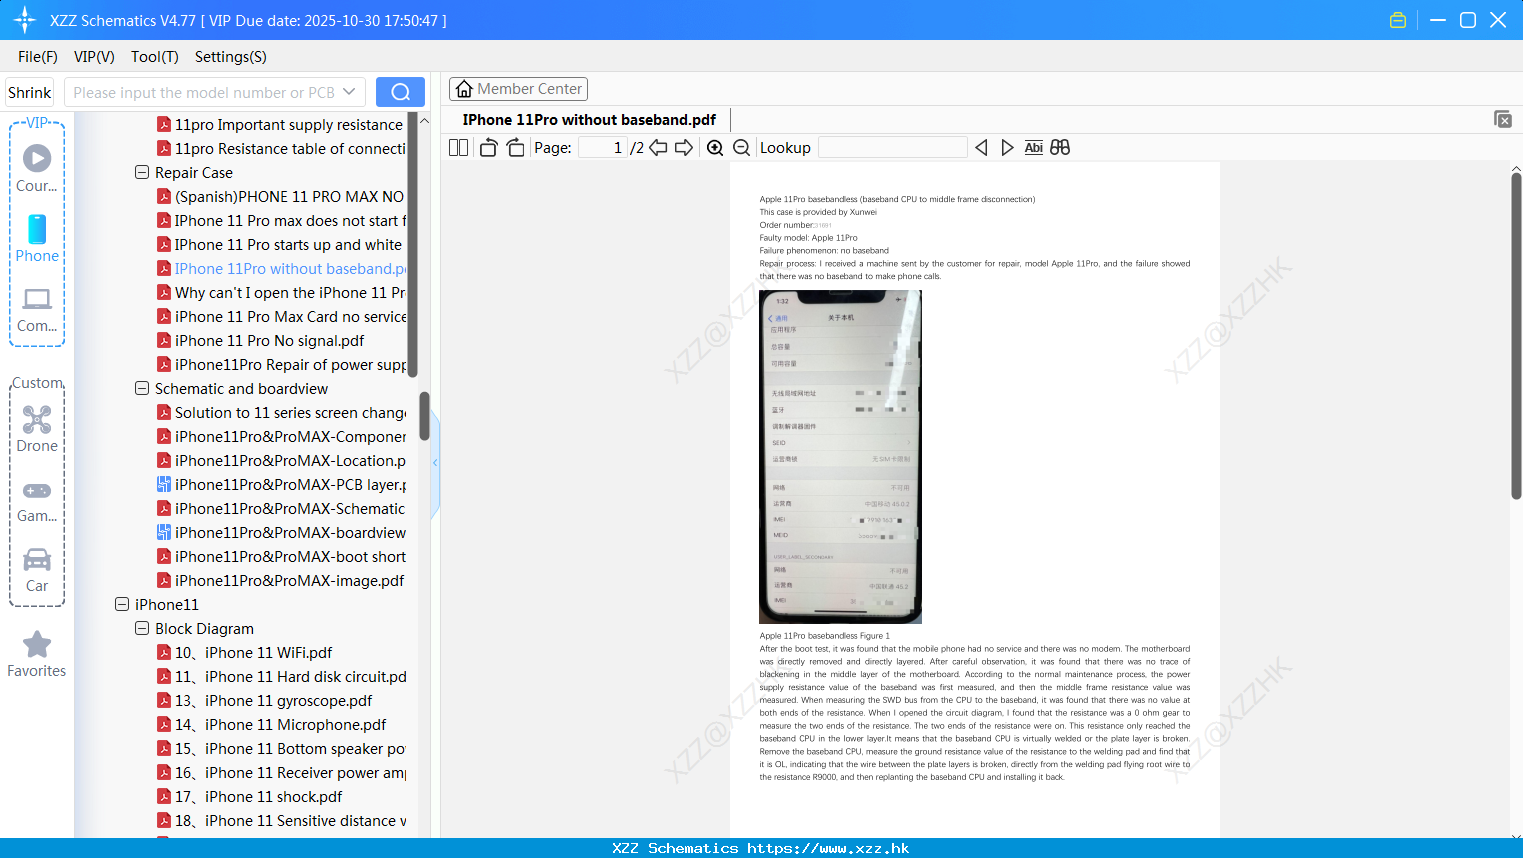The image size is (1523, 858).
Task: Collapse the iPhone11 tree node
Action: [x=122, y=604]
